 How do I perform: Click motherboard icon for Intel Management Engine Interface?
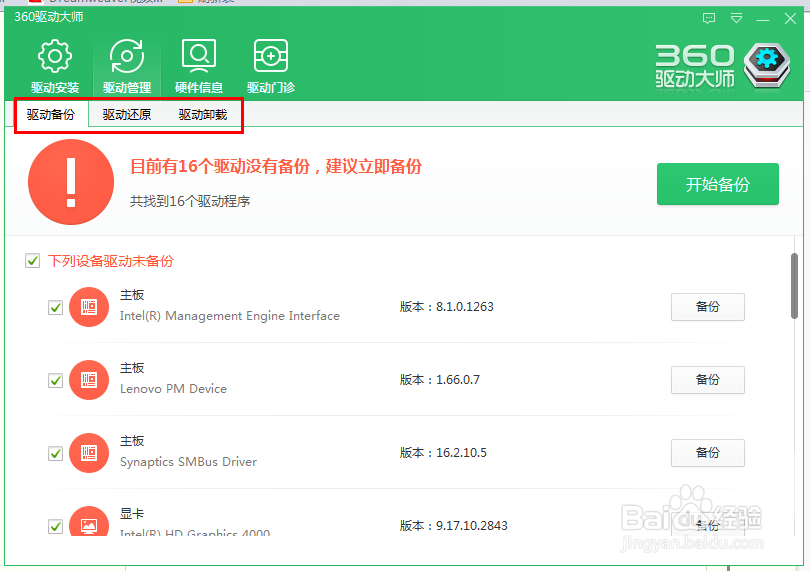click(89, 307)
